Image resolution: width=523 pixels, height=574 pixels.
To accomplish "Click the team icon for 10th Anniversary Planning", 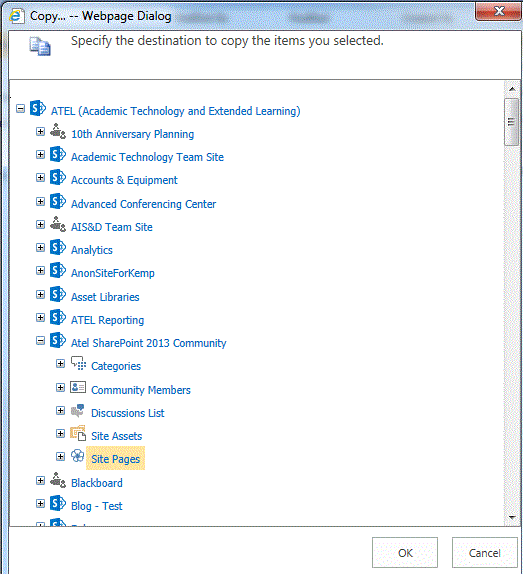I will tap(58, 131).
